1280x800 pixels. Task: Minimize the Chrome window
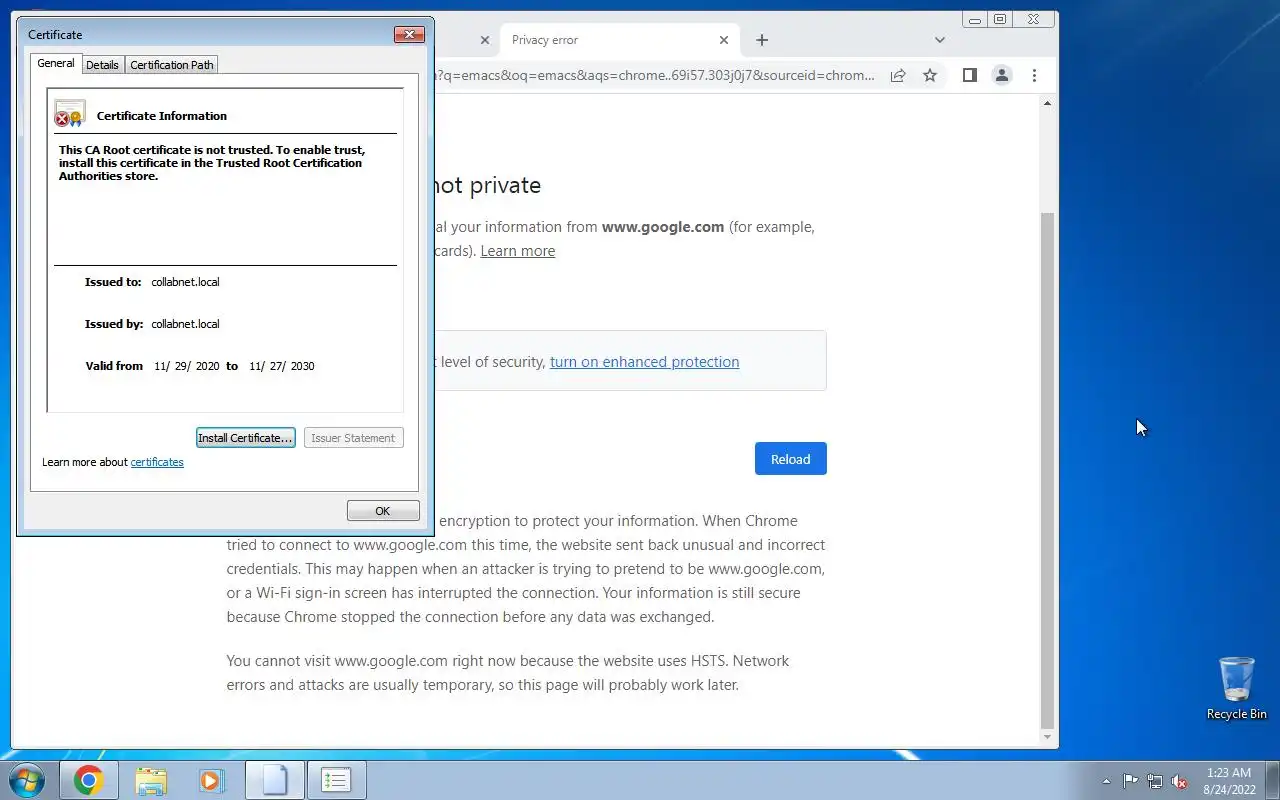[975, 19]
